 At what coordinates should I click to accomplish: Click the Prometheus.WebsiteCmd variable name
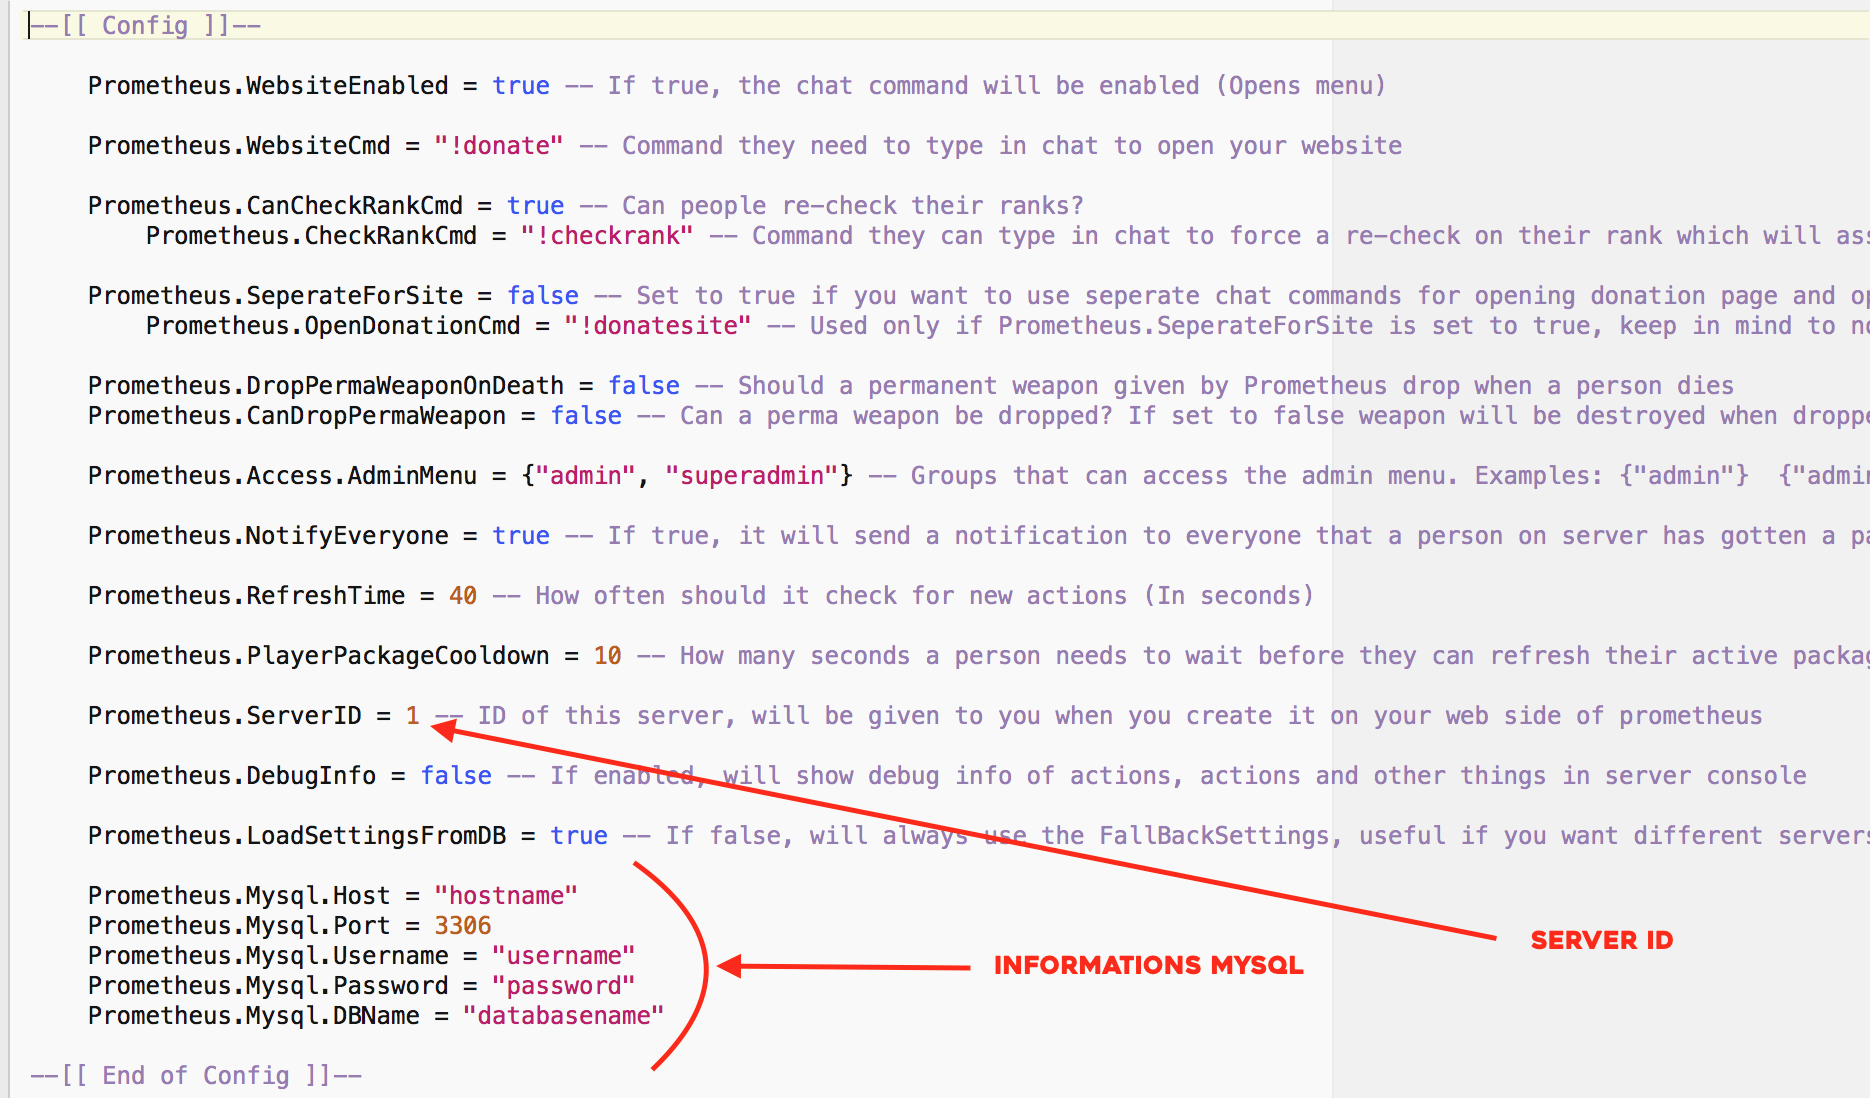pyautogui.click(x=239, y=146)
